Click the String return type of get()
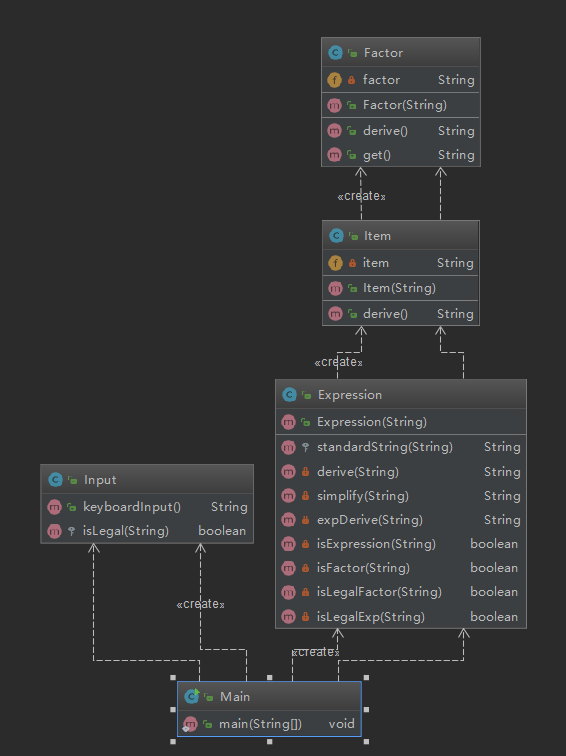The width and height of the screenshot is (566, 756). click(x=456, y=155)
